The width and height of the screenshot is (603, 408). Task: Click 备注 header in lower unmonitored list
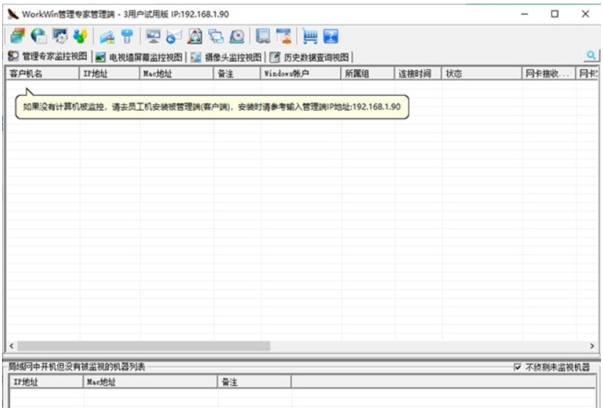click(x=255, y=382)
